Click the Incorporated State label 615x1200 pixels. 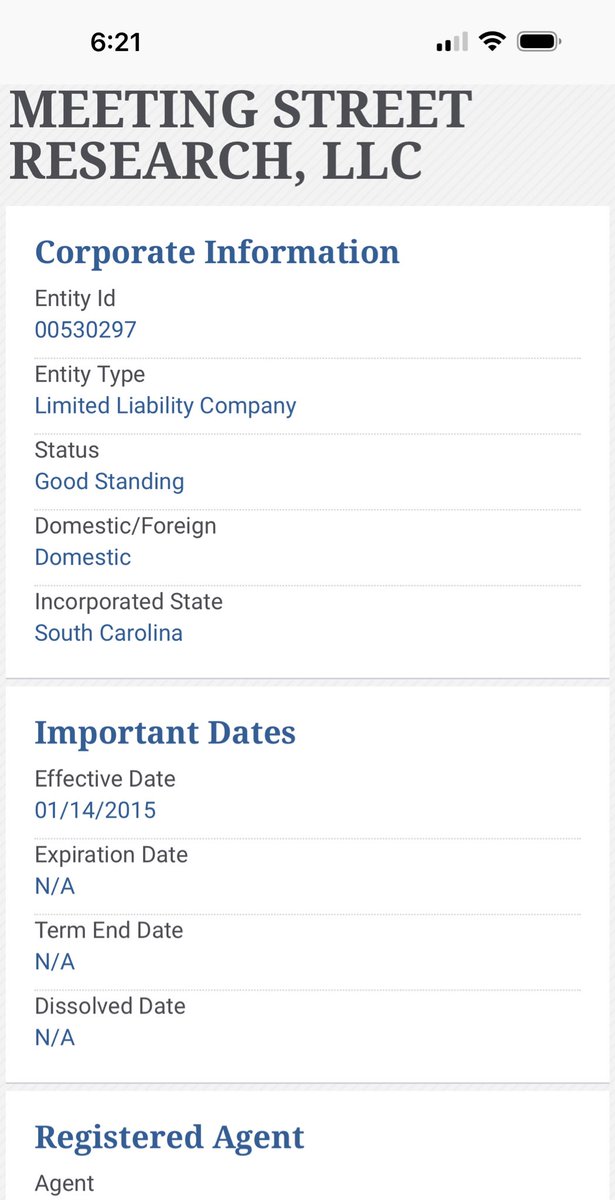(129, 602)
